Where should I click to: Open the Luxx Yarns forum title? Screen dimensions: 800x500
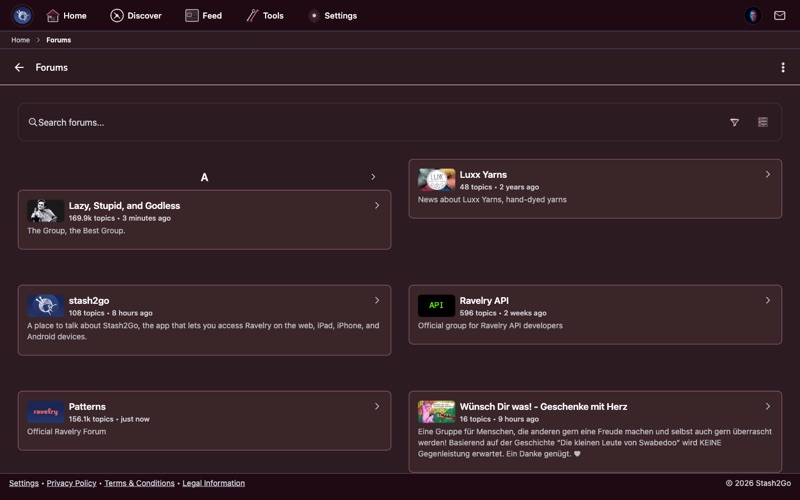pos(483,174)
